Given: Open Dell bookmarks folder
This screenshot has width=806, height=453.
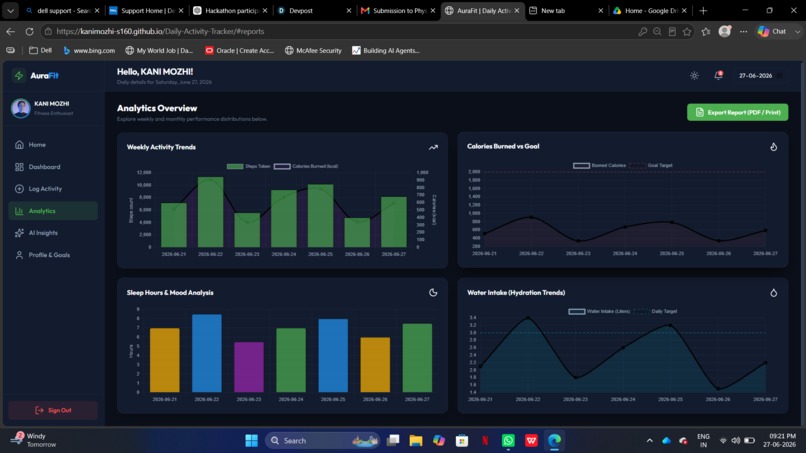Looking at the screenshot, I should tap(40, 50).
